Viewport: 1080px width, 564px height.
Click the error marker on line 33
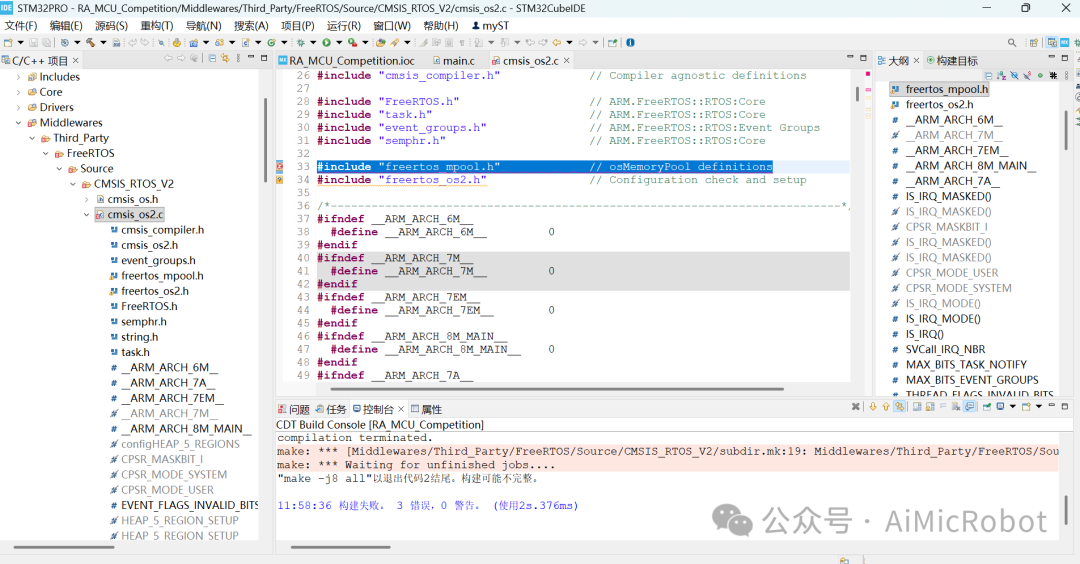(x=280, y=167)
